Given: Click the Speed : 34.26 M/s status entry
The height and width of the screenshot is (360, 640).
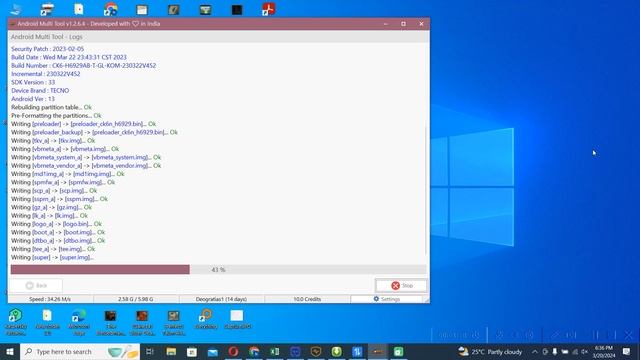Looking at the screenshot, I should 50,299.
